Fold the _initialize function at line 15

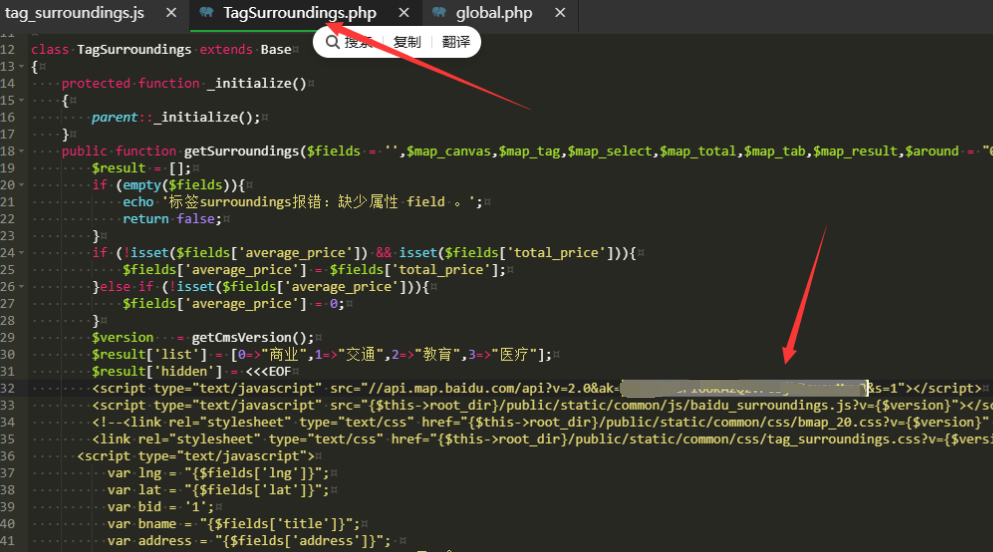point(23,100)
